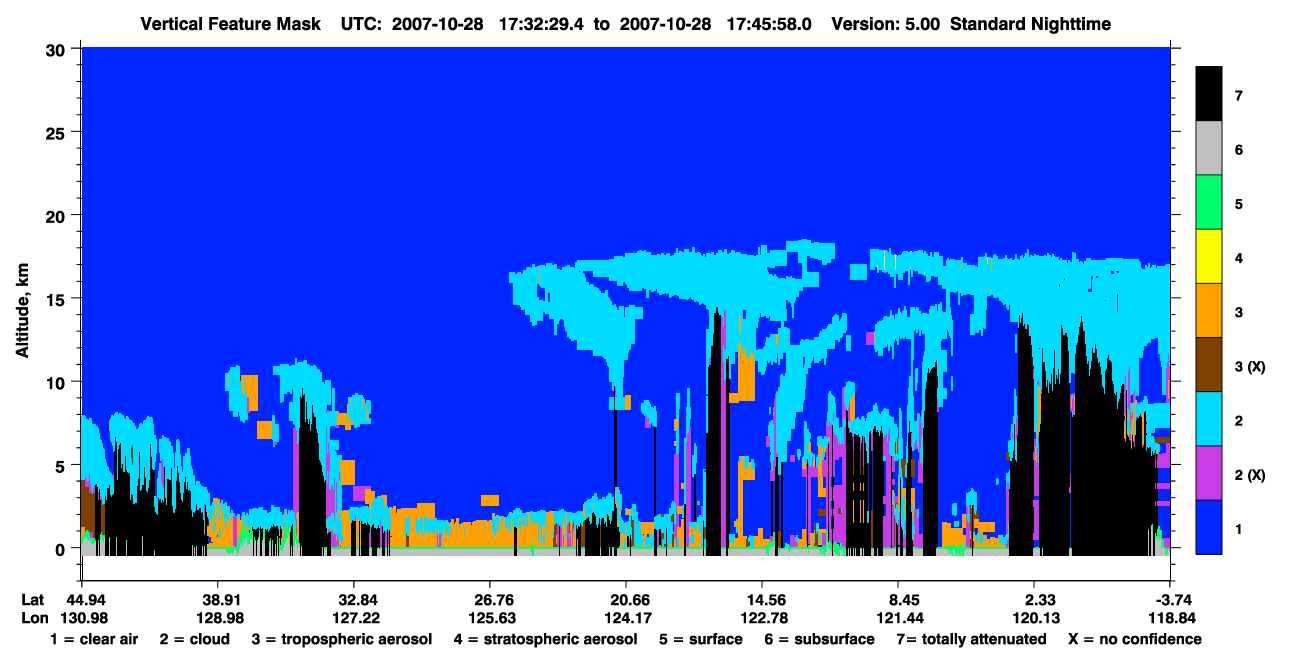Click latitude value 38.91
The width and height of the screenshot is (1300, 667).
(219, 599)
